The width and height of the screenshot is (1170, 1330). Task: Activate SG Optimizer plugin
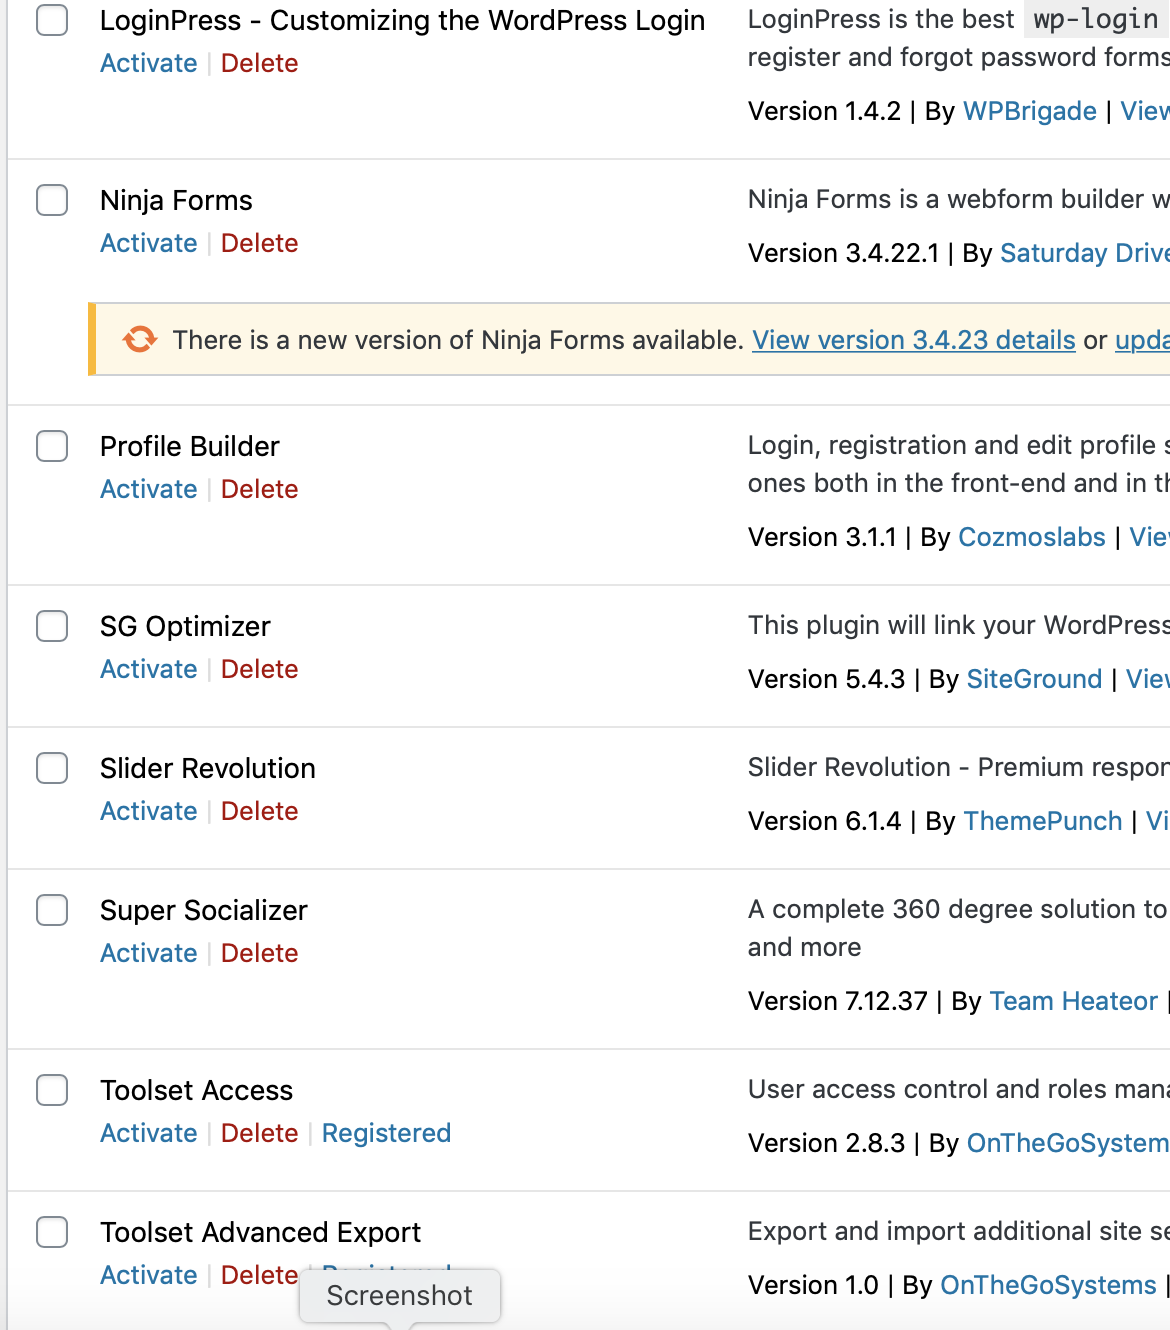tap(149, 669)
